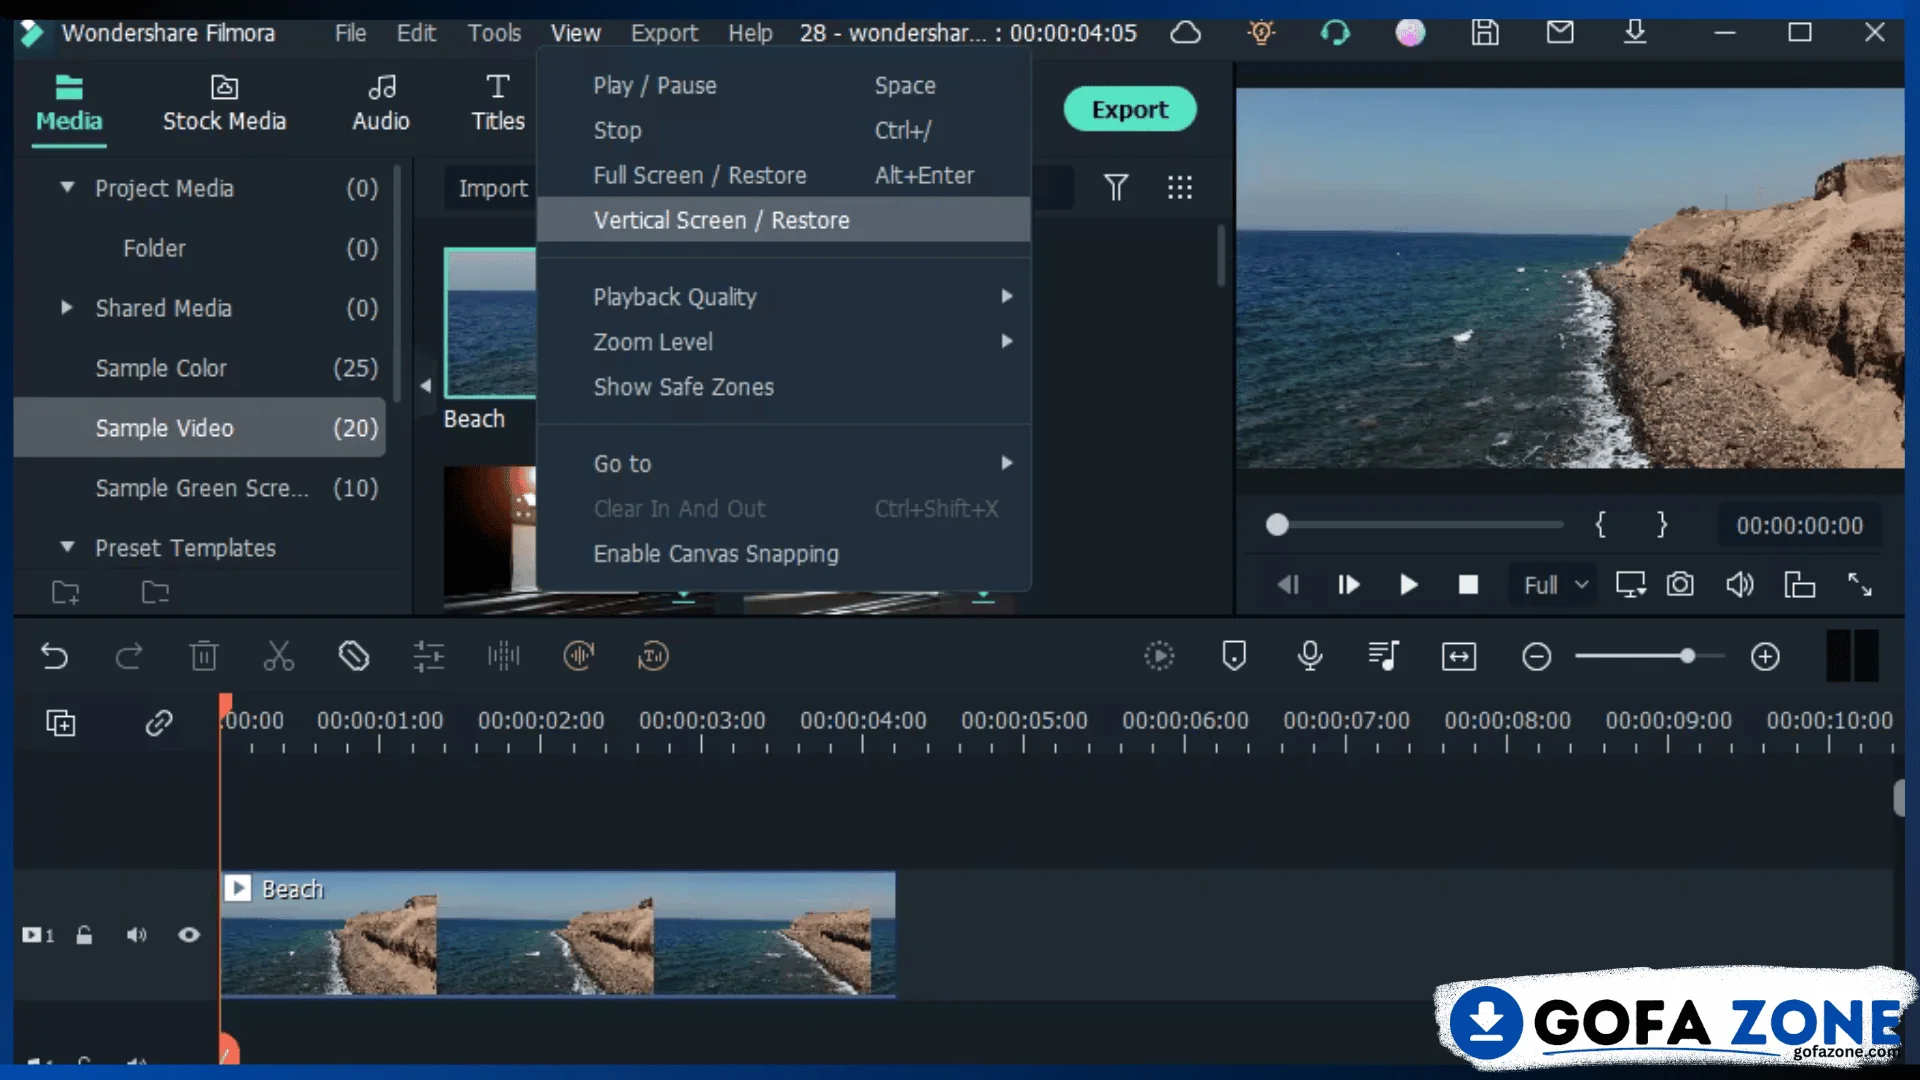Select the Split scissors tool
The image size is (1920, 1080).
tap(279, 657)
